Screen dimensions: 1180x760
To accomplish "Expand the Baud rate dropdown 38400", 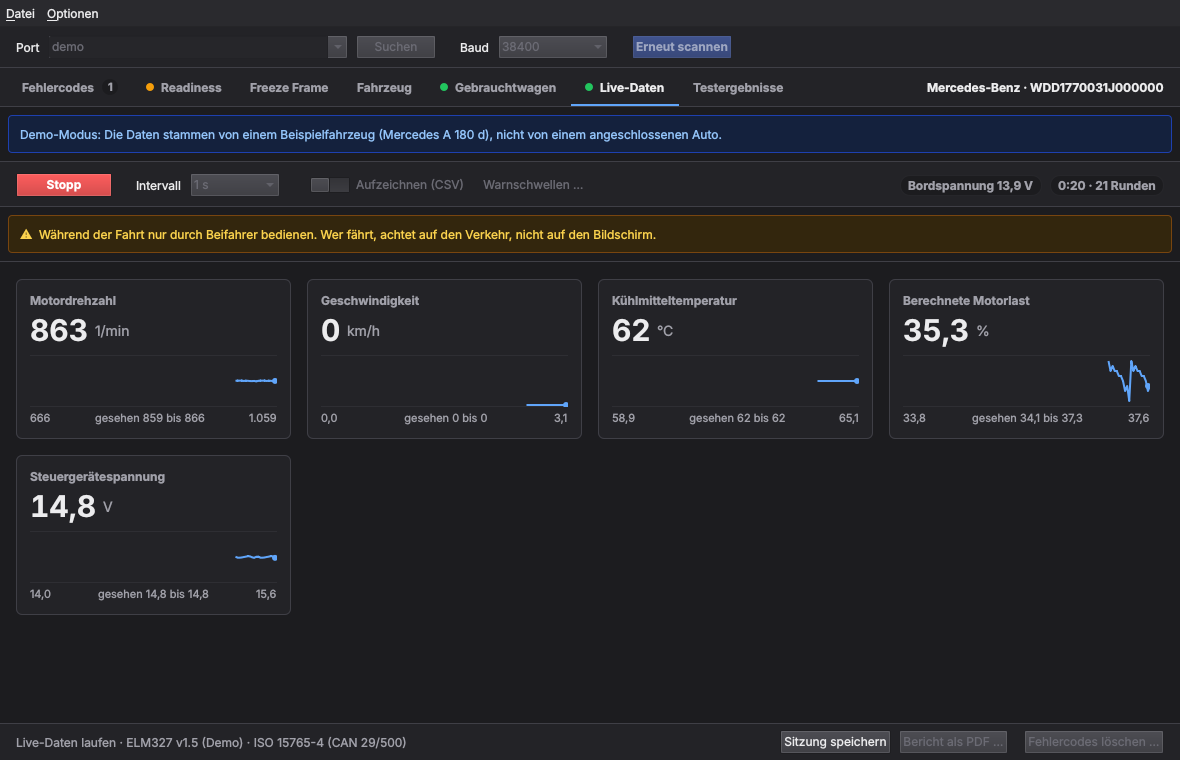I will coord(552,47).
